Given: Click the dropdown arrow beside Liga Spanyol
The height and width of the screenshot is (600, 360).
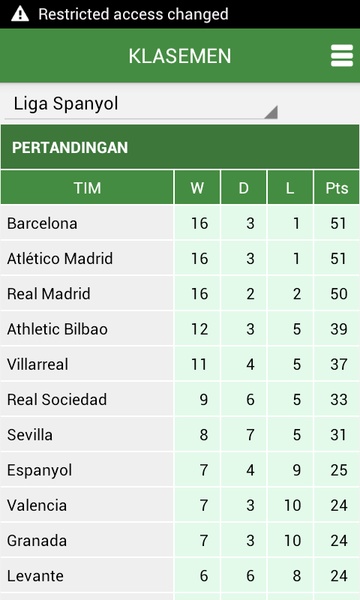Looking at the screenshot, I should tap(271, 112).
